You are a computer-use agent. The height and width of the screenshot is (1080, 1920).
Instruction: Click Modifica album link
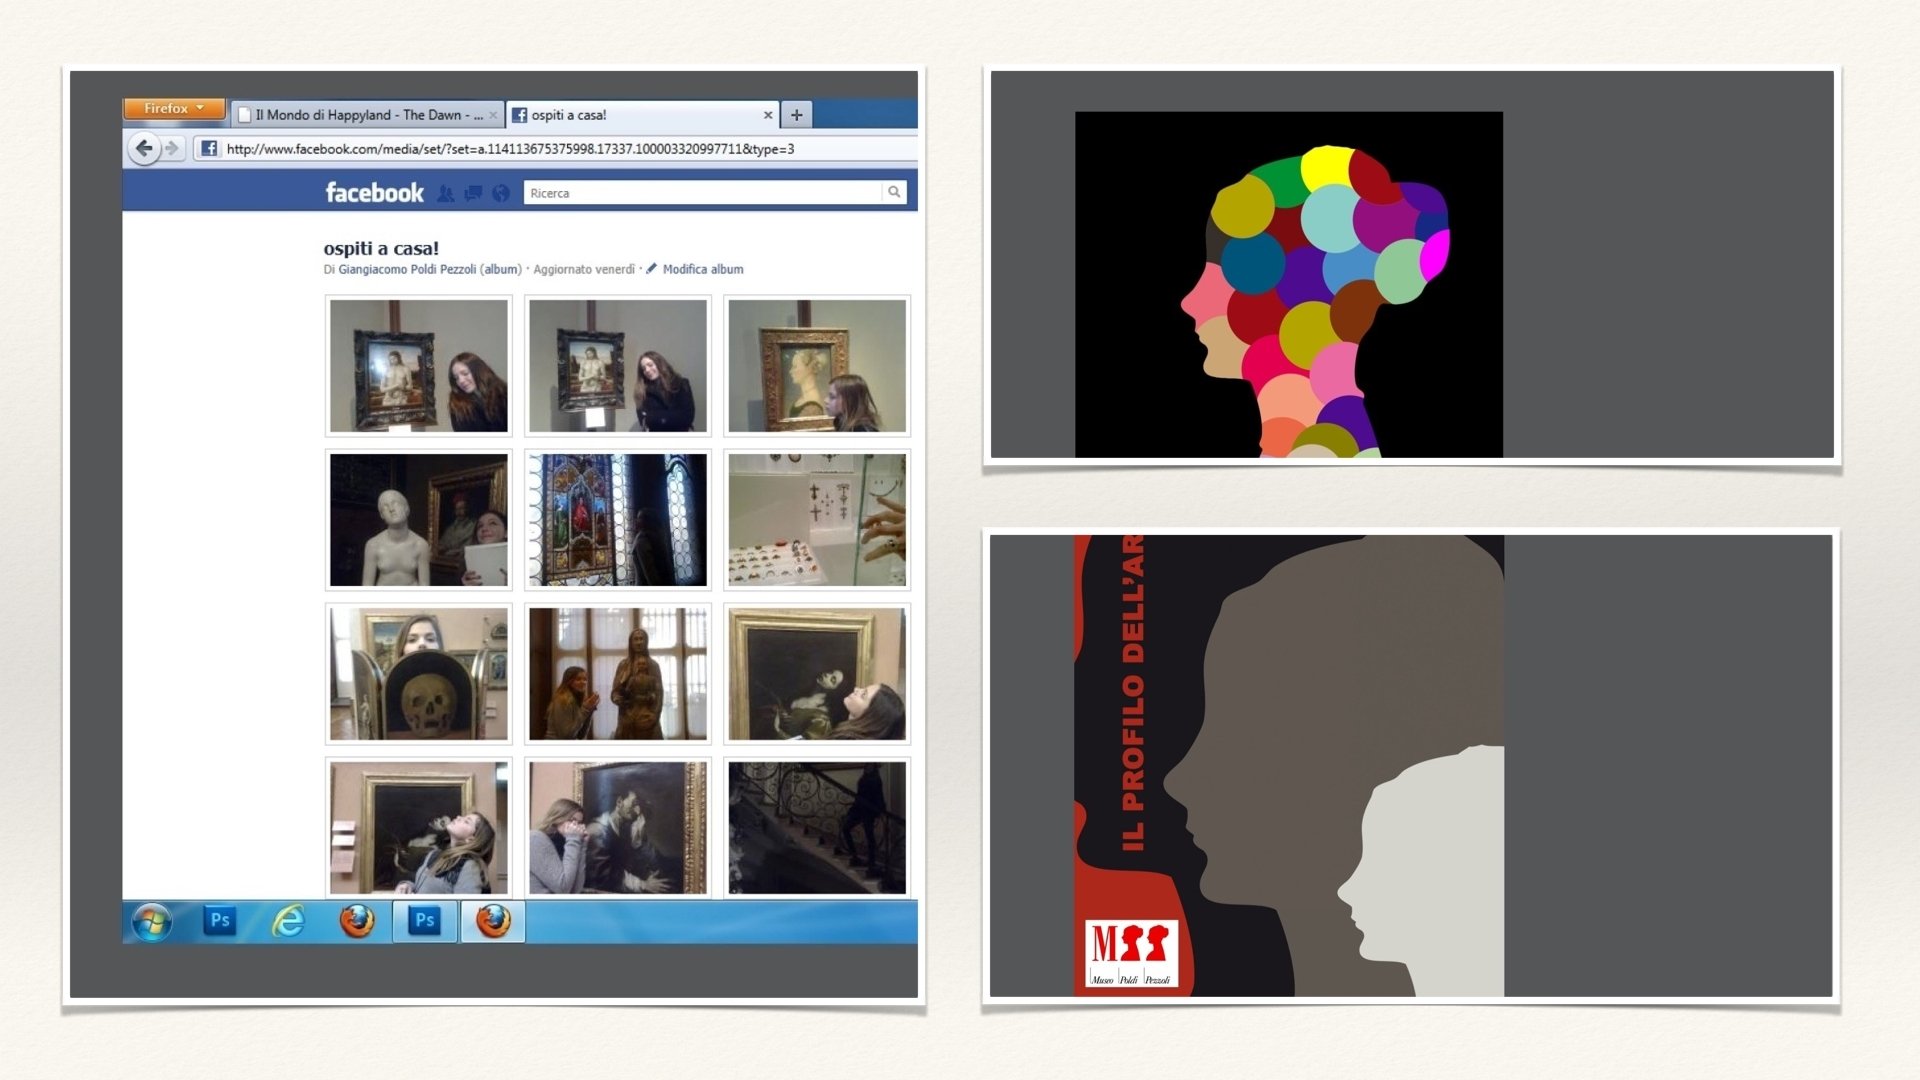tap(702, 269)
